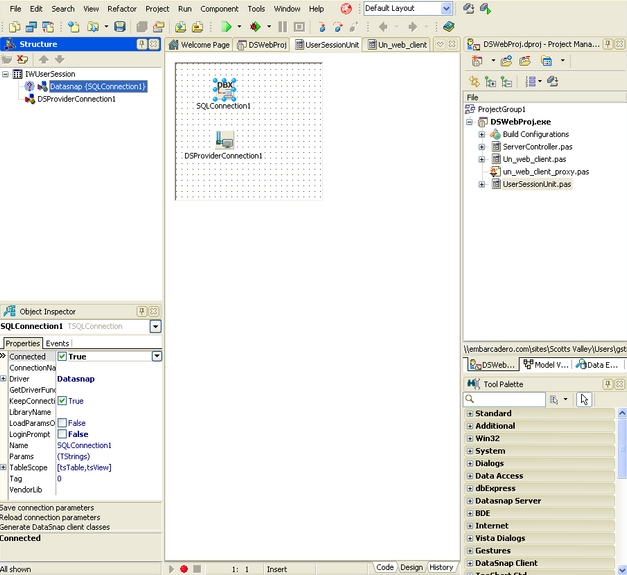Select the DSProviderConnection1 component on designer
The width and height of the screenshot is (627, 575).
224,140
